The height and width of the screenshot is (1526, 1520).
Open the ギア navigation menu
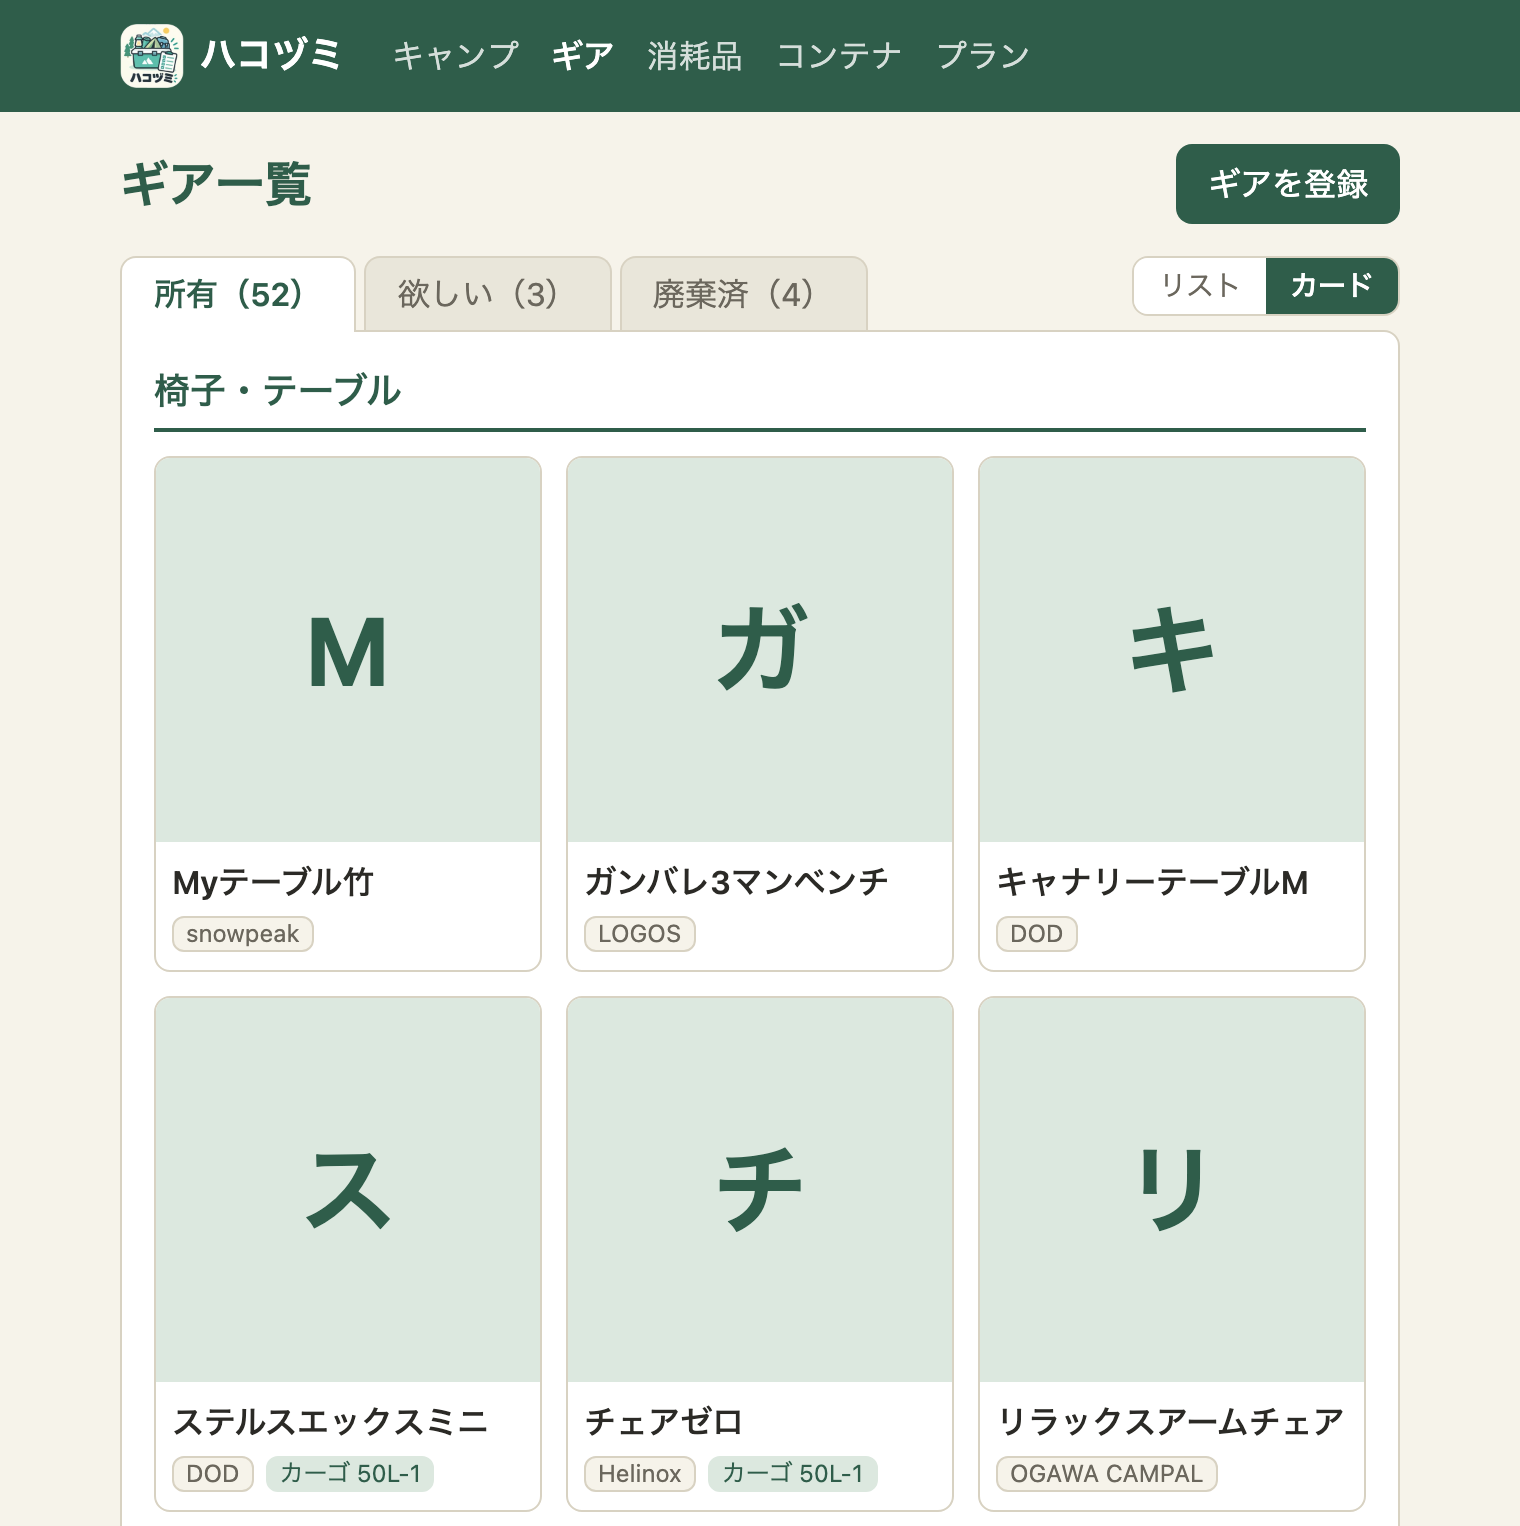pyautogui.click(x=583, y=56)
